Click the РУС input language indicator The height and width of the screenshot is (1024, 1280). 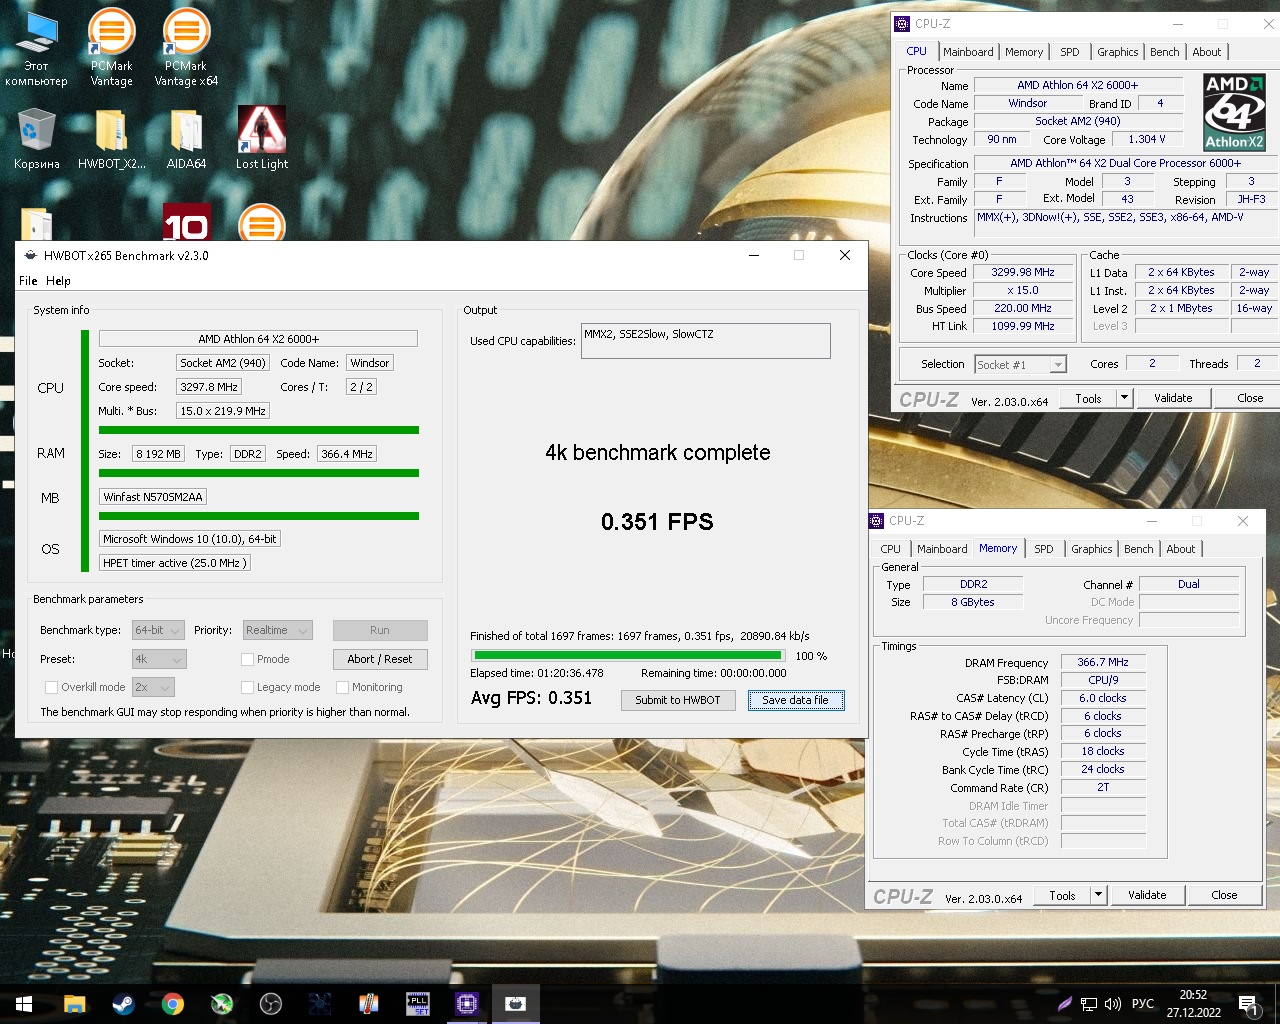[x=1143, y=1004]
